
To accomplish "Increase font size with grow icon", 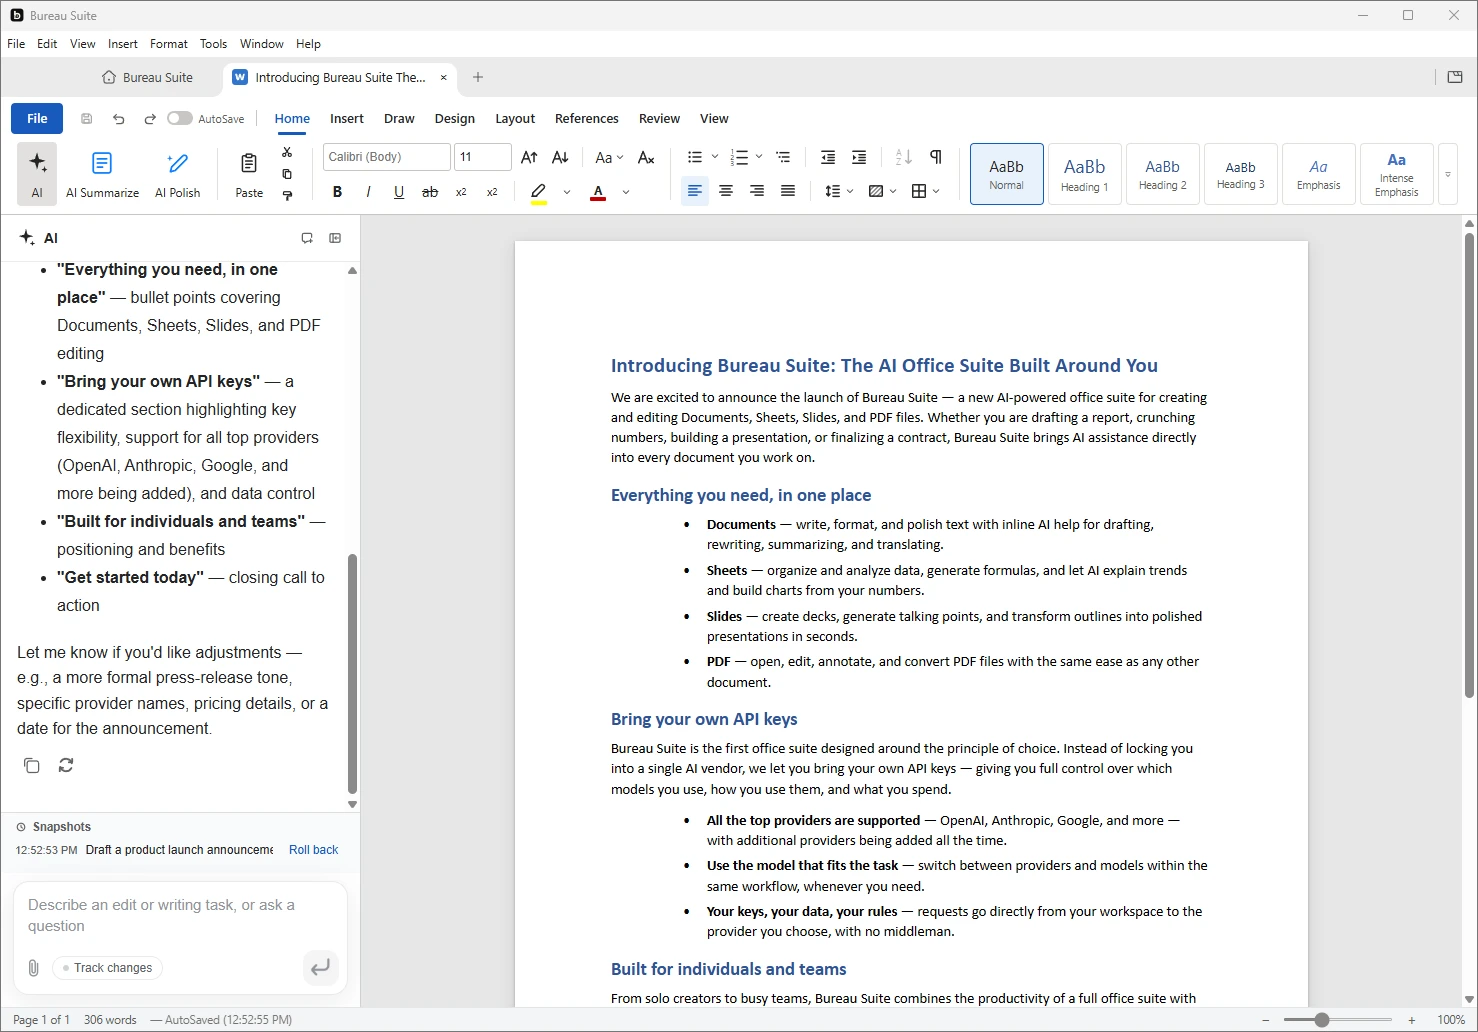I will pos(529,157).
